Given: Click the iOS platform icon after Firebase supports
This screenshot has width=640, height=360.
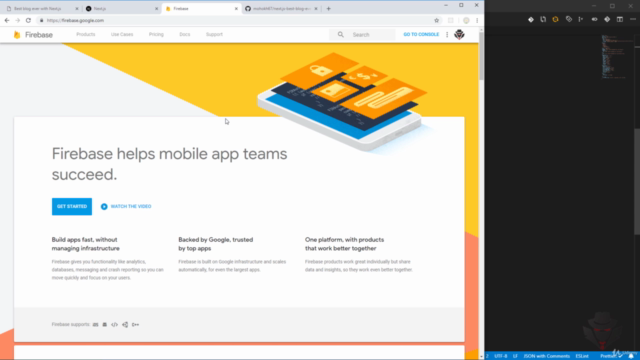Looking at the screenshot, I should point(96,324).
